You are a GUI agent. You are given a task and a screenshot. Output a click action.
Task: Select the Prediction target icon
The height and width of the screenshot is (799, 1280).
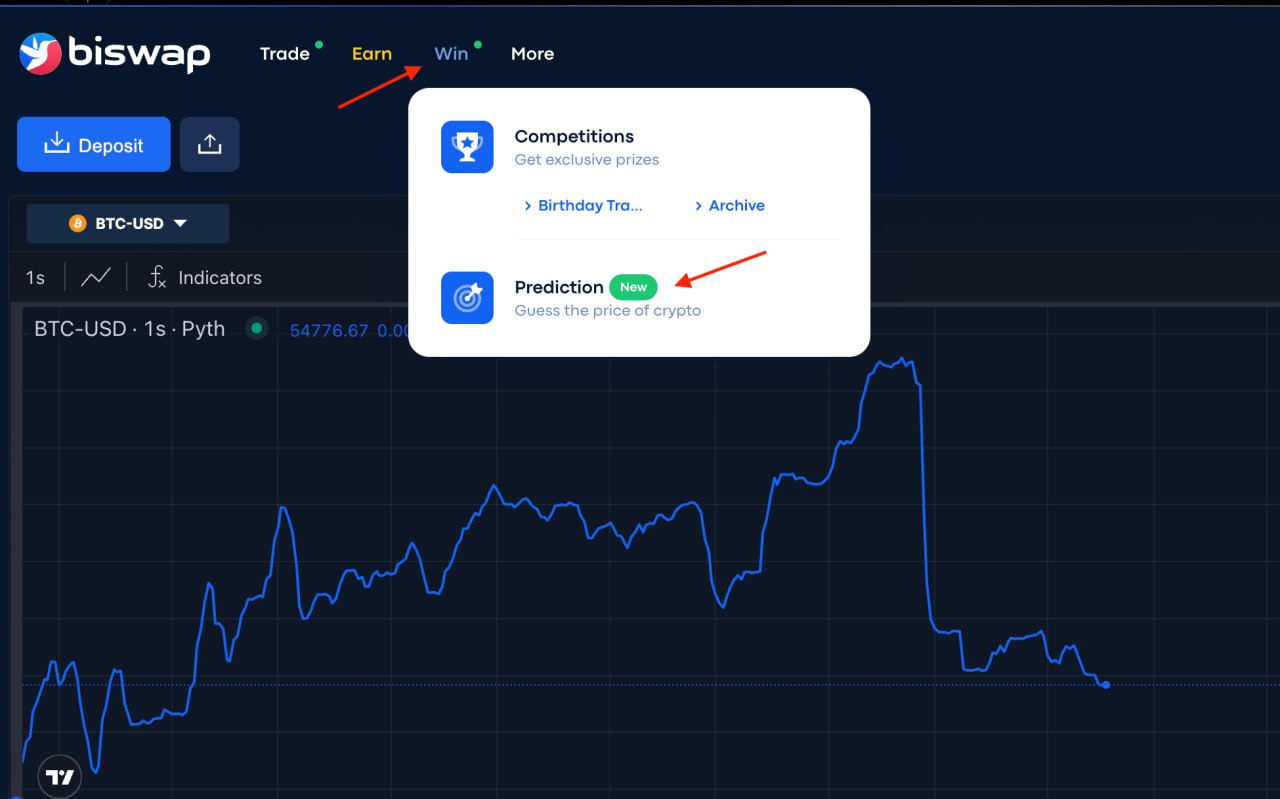point(466,298)
